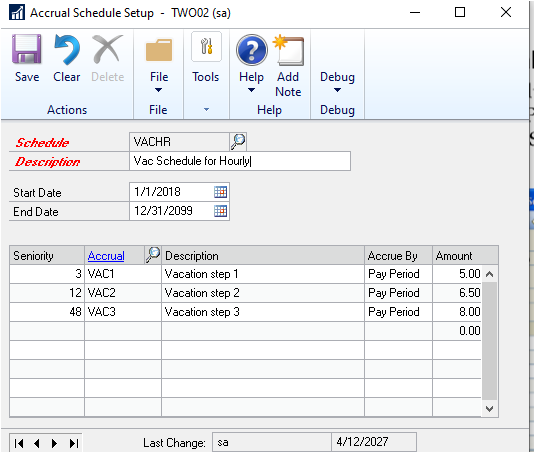Click the Accrue By column header
Viewport: 535px width, 453px height.
click(x=398, y=255)
